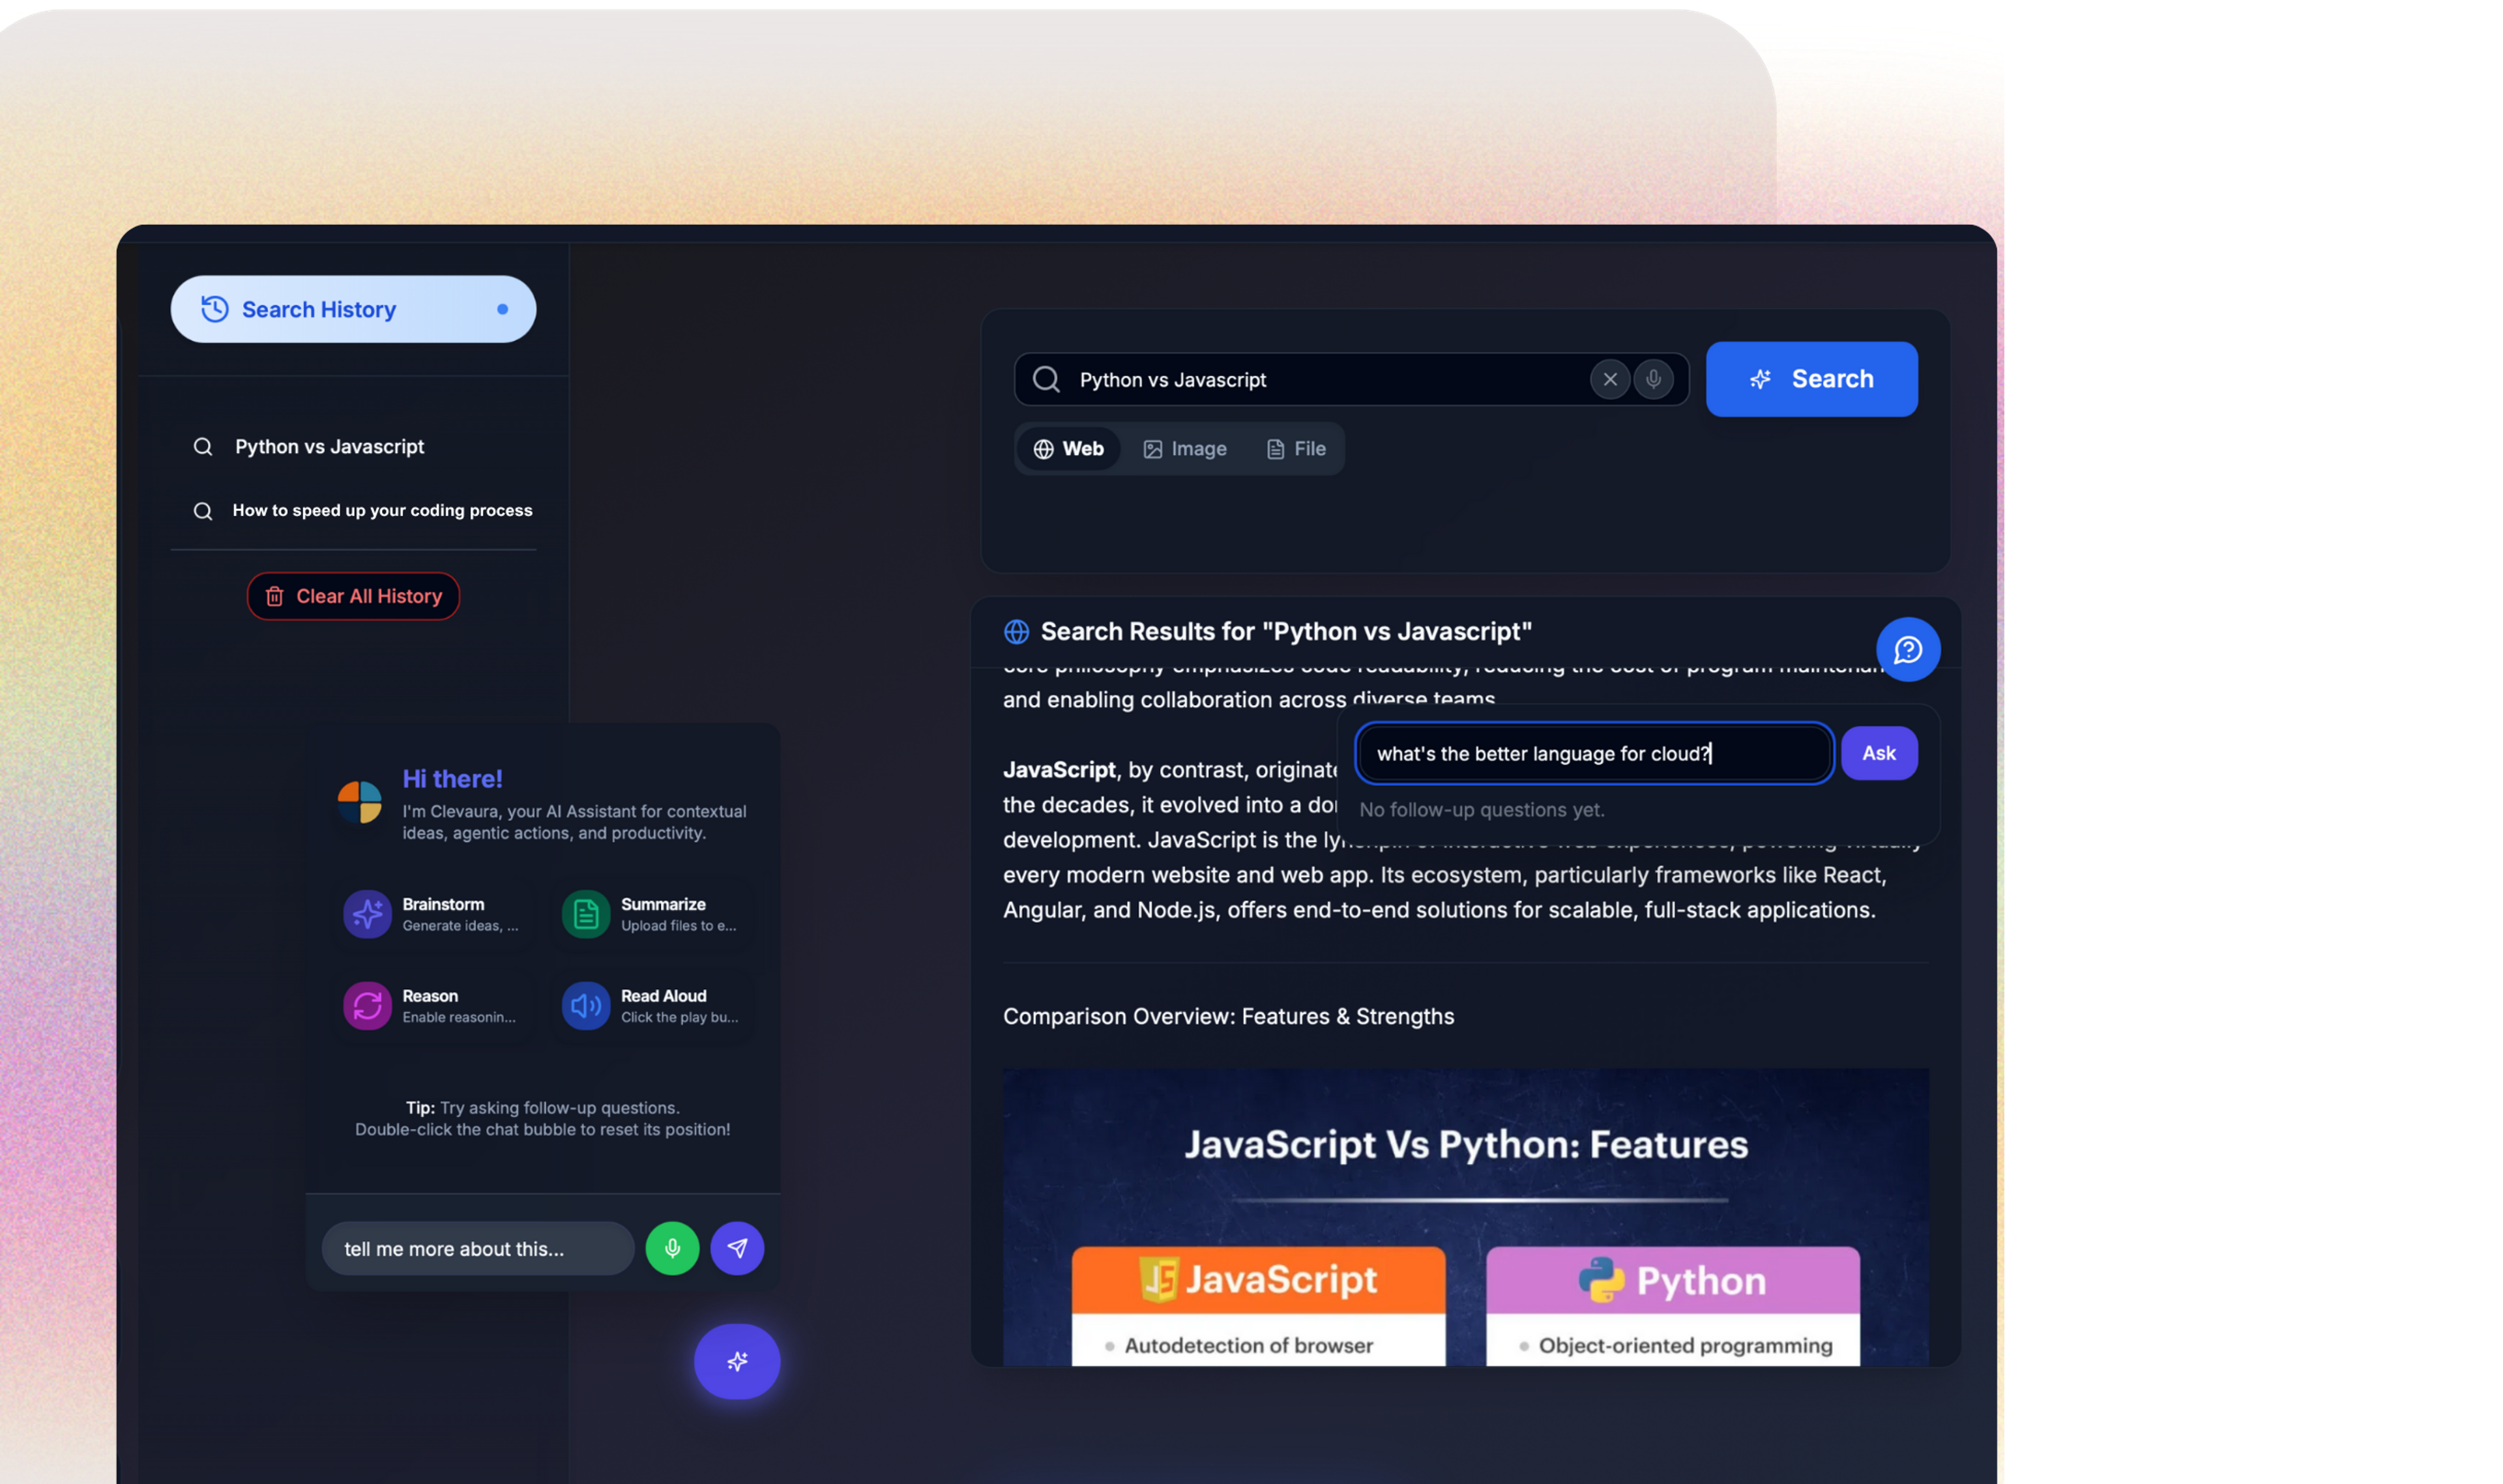Open the Search History panel header
The image size is (2503, 1484).
tap(353, 309)
